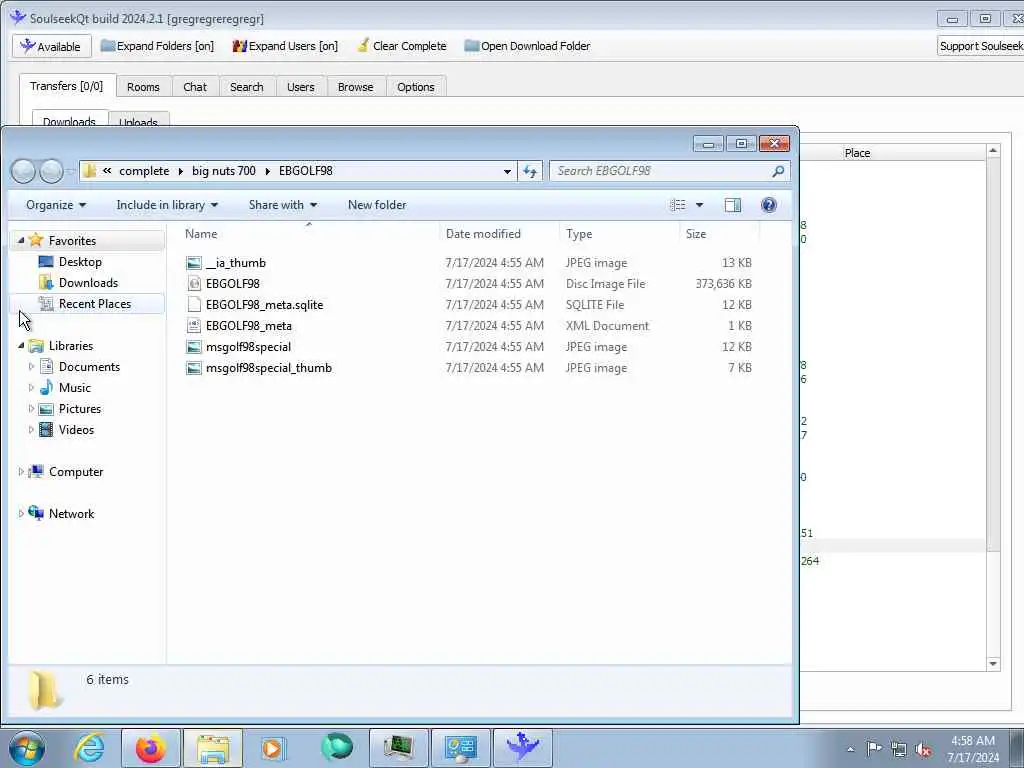Click the 'complete' breadcrumb in address bar

[144, 171]
